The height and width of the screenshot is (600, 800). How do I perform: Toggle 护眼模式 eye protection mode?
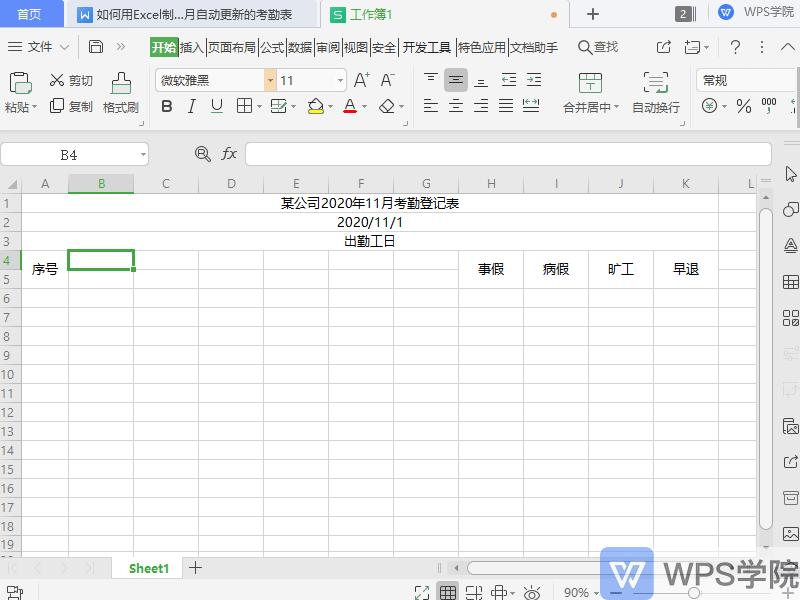click(x=531, y=590)
